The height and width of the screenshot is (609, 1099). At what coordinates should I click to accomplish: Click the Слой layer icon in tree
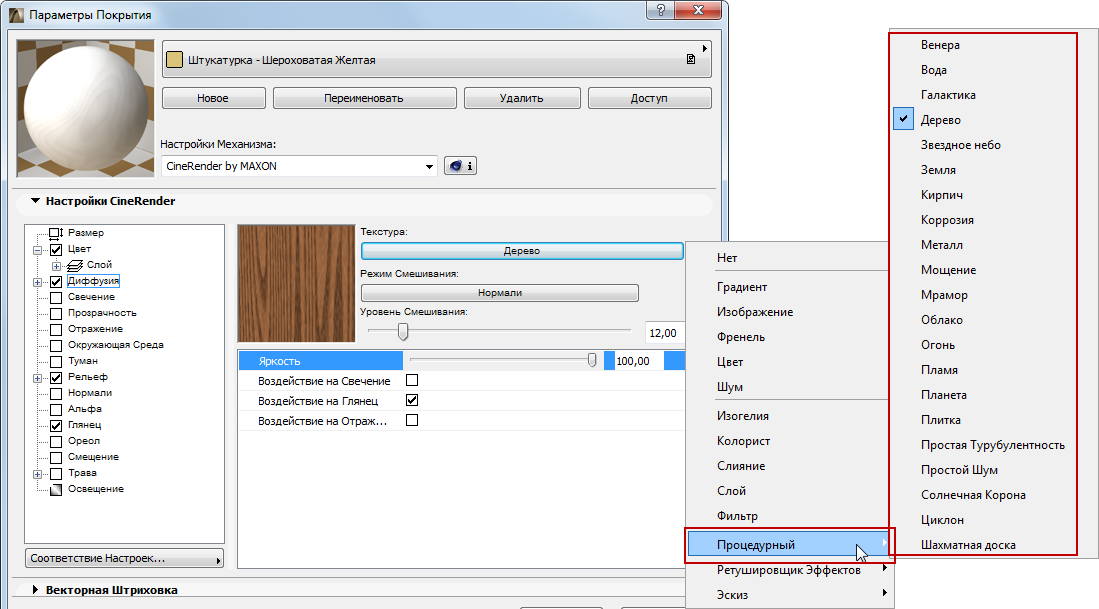click(74, 266)
